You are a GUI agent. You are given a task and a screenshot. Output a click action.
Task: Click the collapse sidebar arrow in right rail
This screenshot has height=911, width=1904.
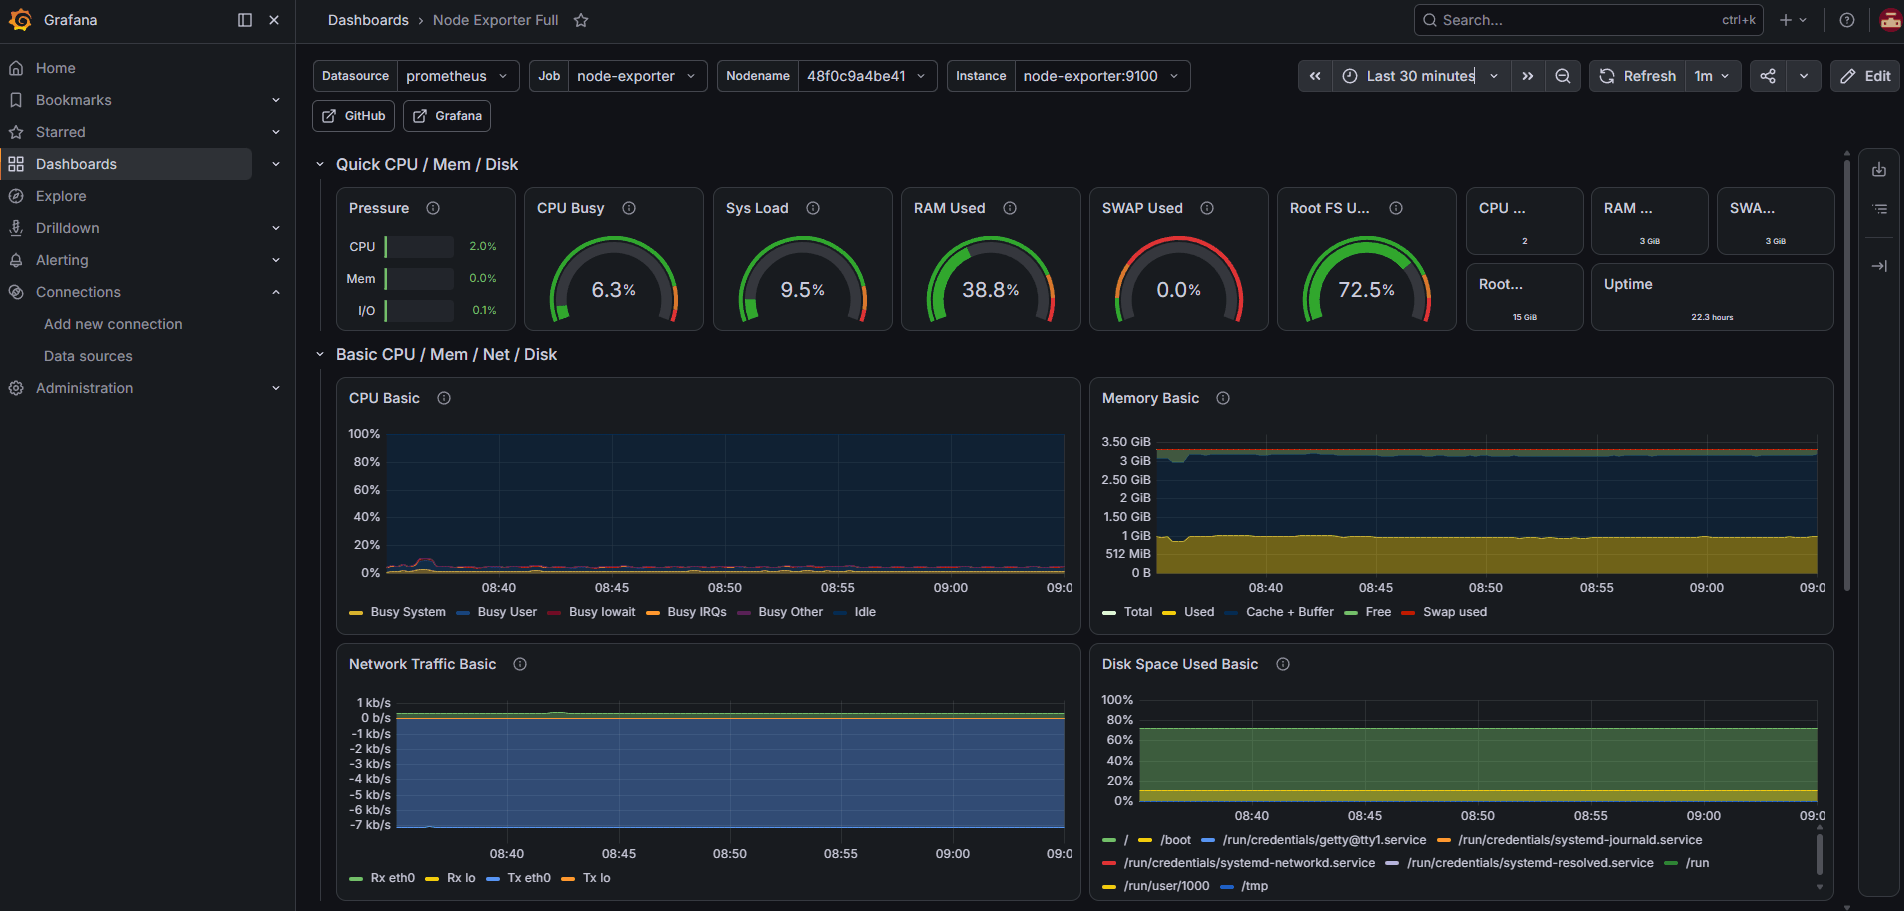[x=1879, y=265]
